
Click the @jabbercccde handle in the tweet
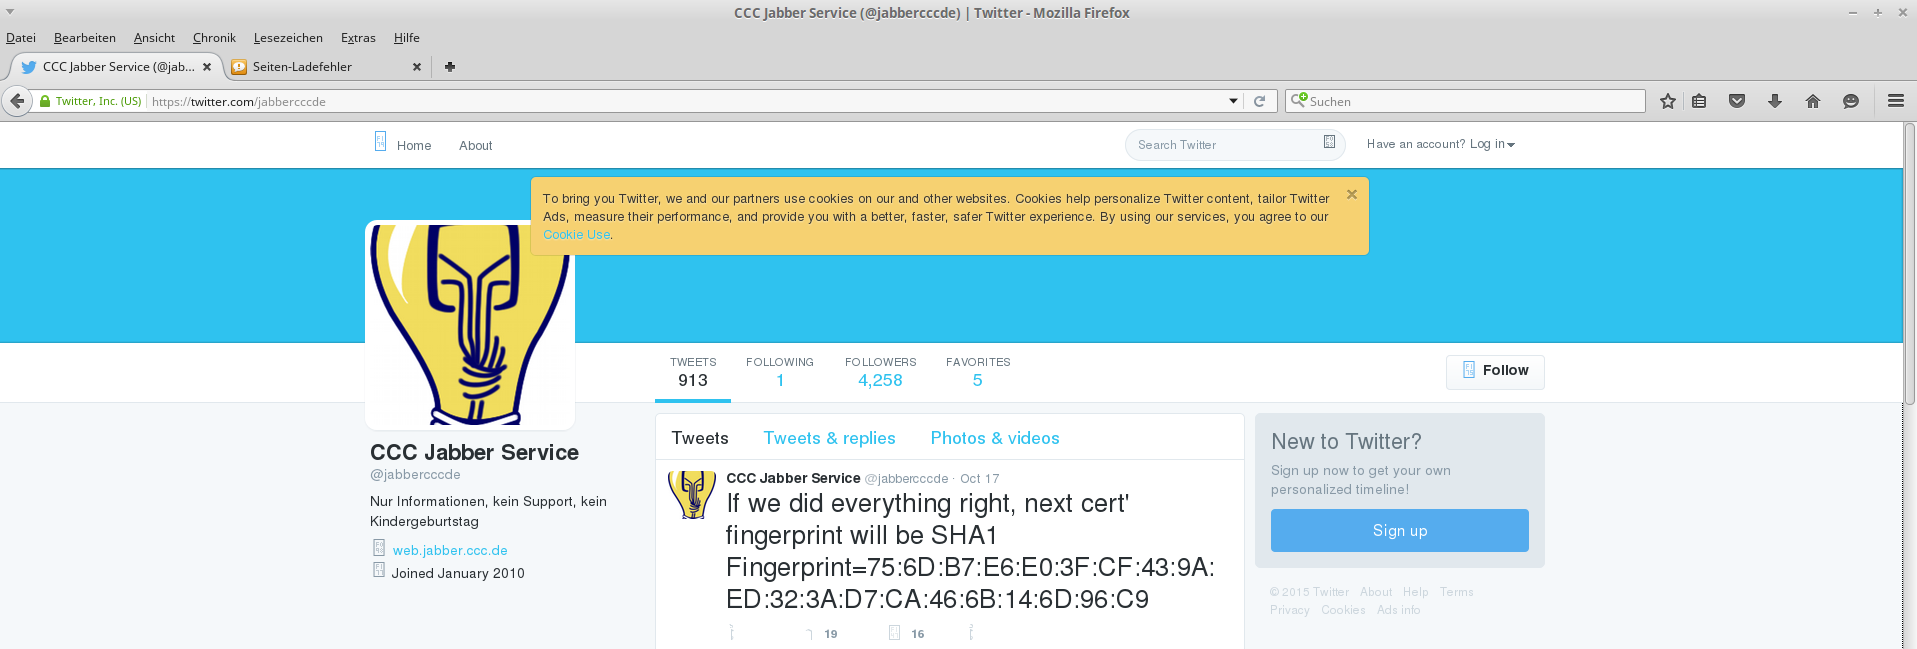pyautogui.click(x=906, y=479)
